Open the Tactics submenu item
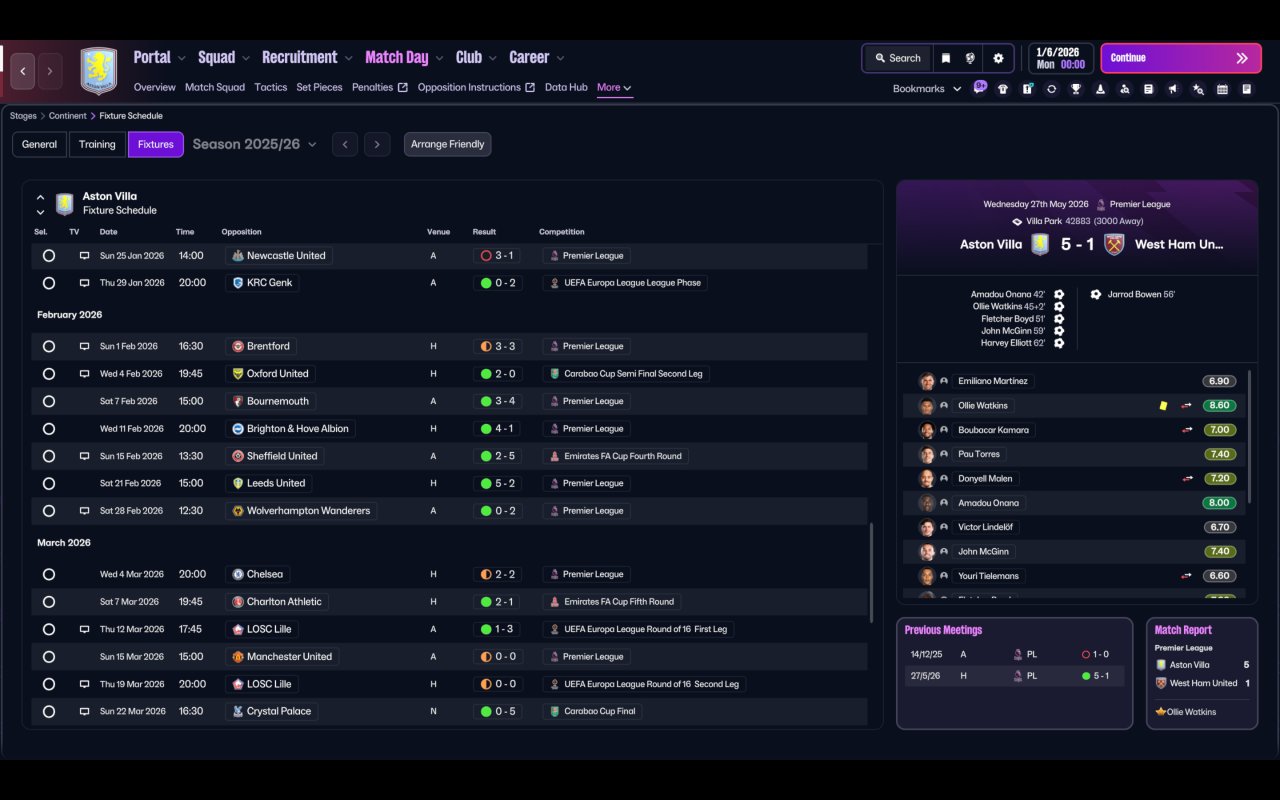Screen dimensions: 1280x800 coord(271,87)
